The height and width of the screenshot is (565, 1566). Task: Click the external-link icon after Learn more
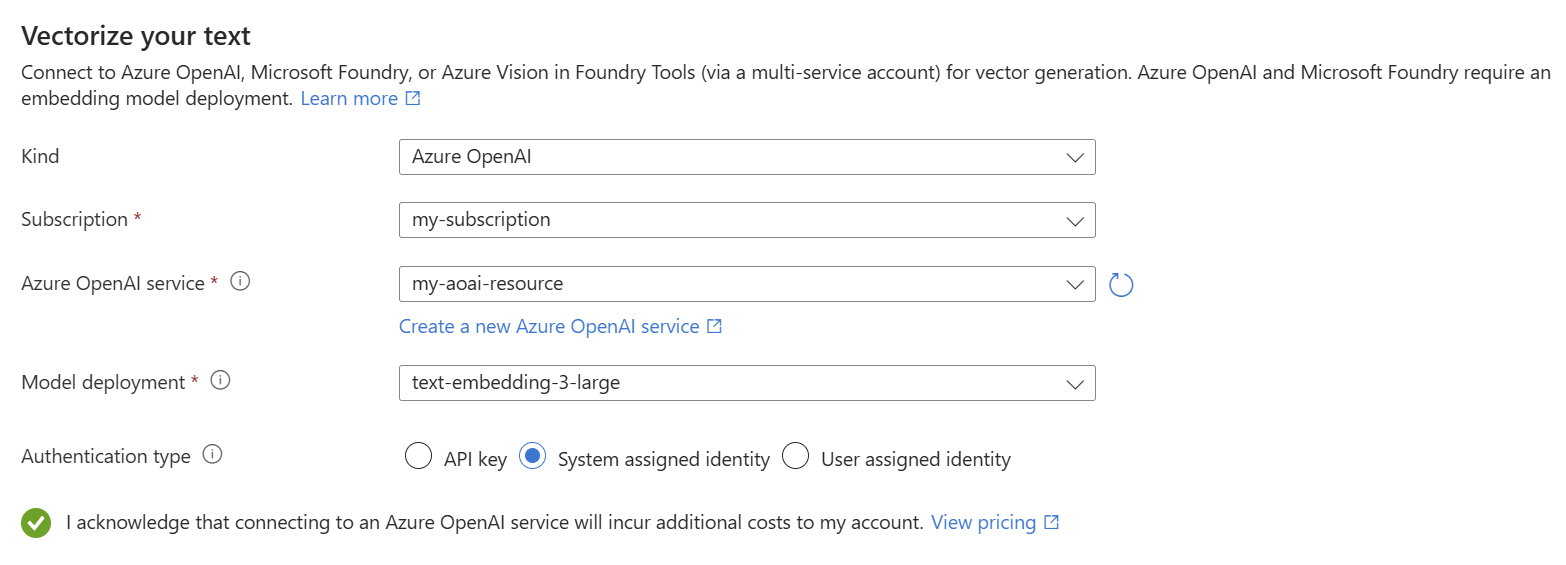coord(413,99)
